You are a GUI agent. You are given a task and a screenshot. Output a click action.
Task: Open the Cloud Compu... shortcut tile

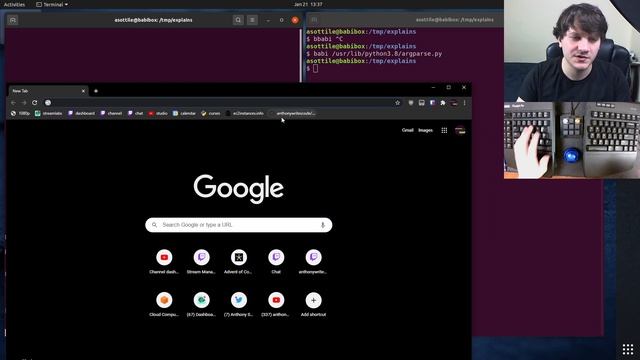tap(164, 304)
